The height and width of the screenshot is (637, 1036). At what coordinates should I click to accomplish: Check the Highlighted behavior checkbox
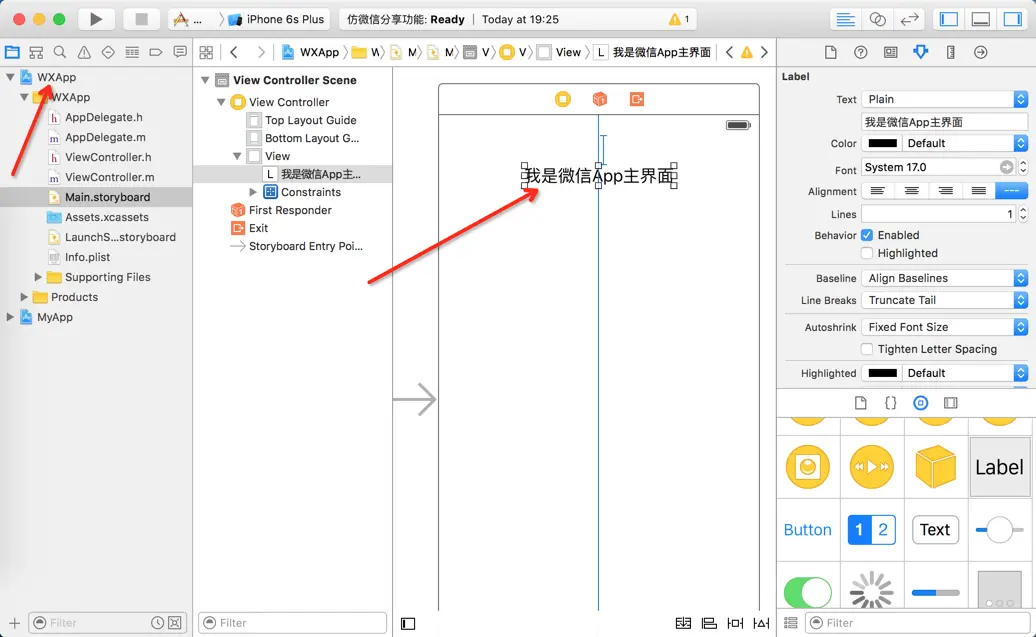click(x=867, y=253)
